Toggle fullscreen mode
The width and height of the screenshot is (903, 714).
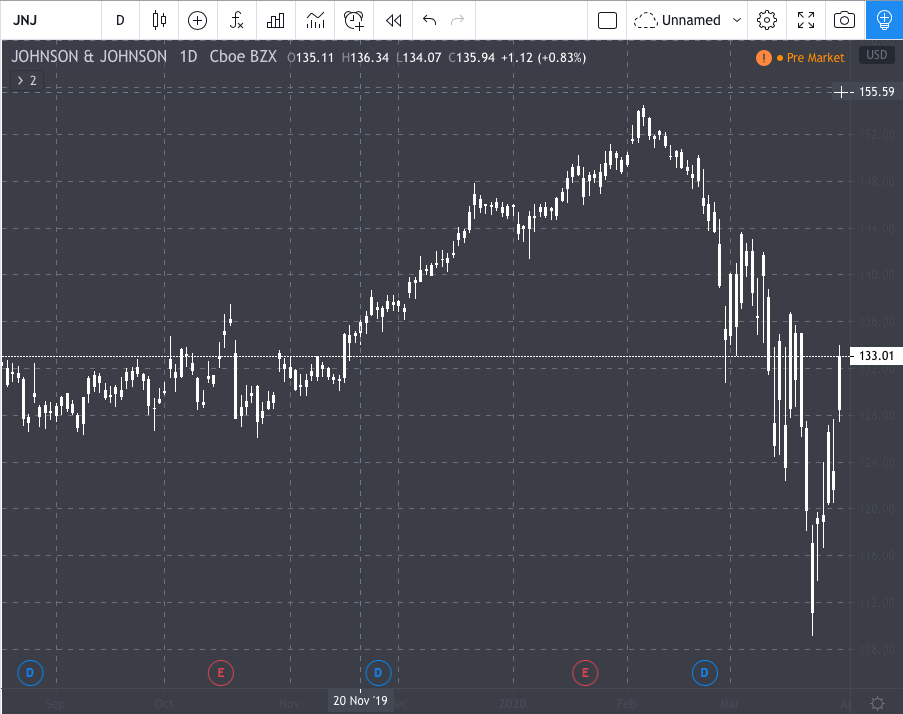tap(806, 20)
